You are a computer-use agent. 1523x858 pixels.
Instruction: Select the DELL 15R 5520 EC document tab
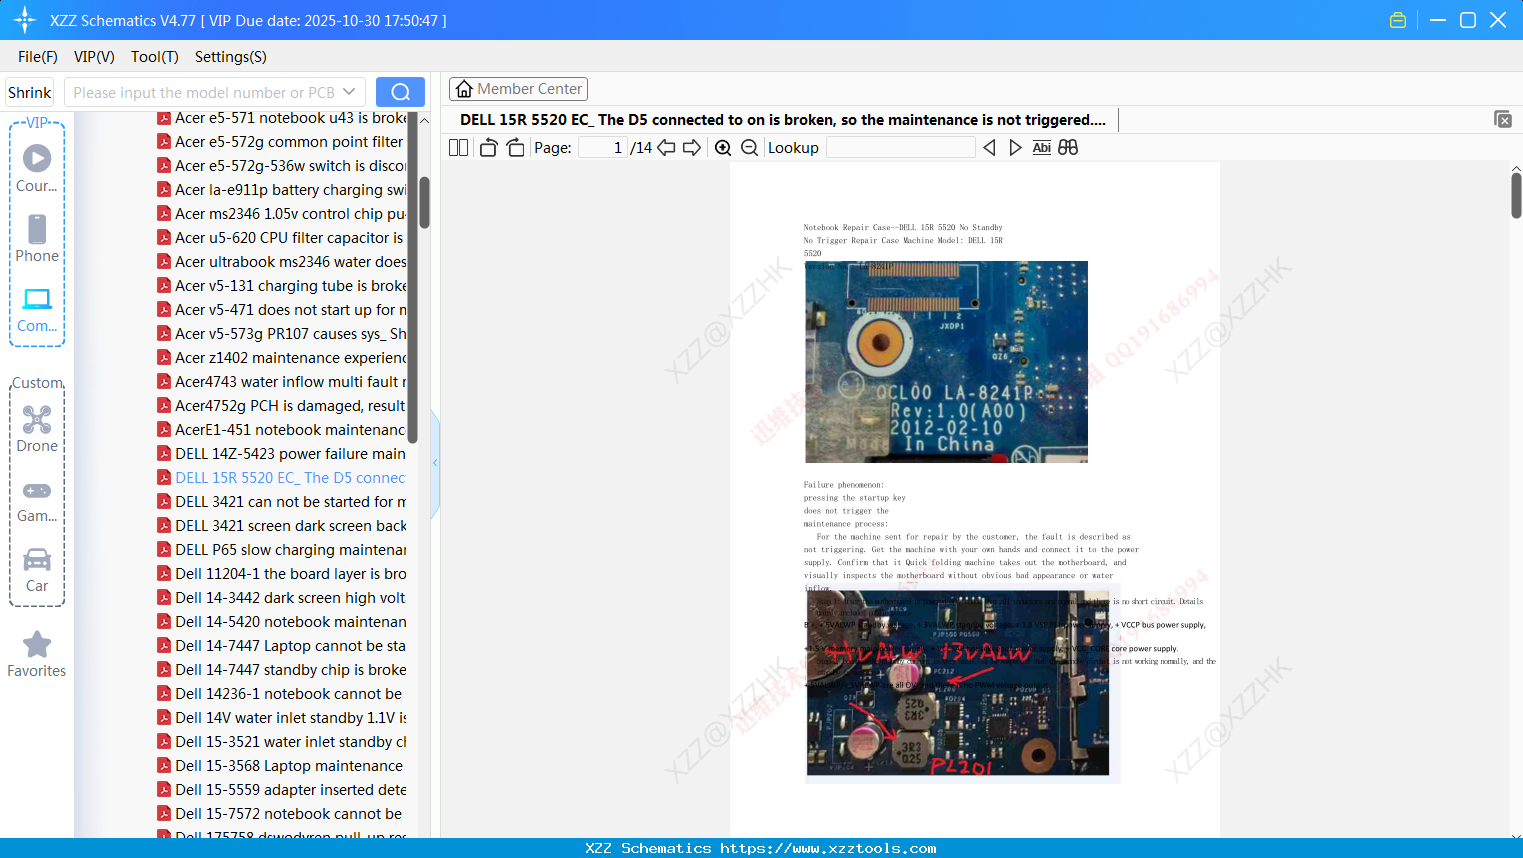tap(783, 120)
